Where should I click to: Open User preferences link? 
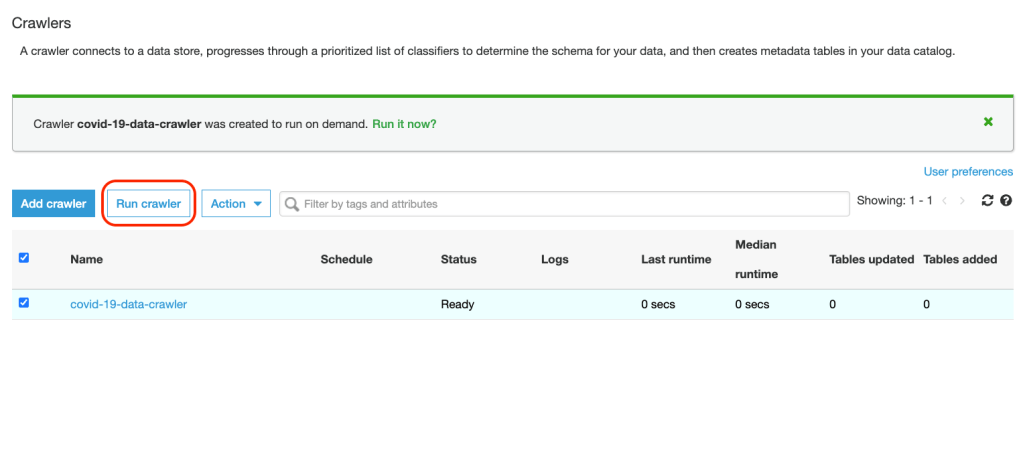tap(968, 172)
